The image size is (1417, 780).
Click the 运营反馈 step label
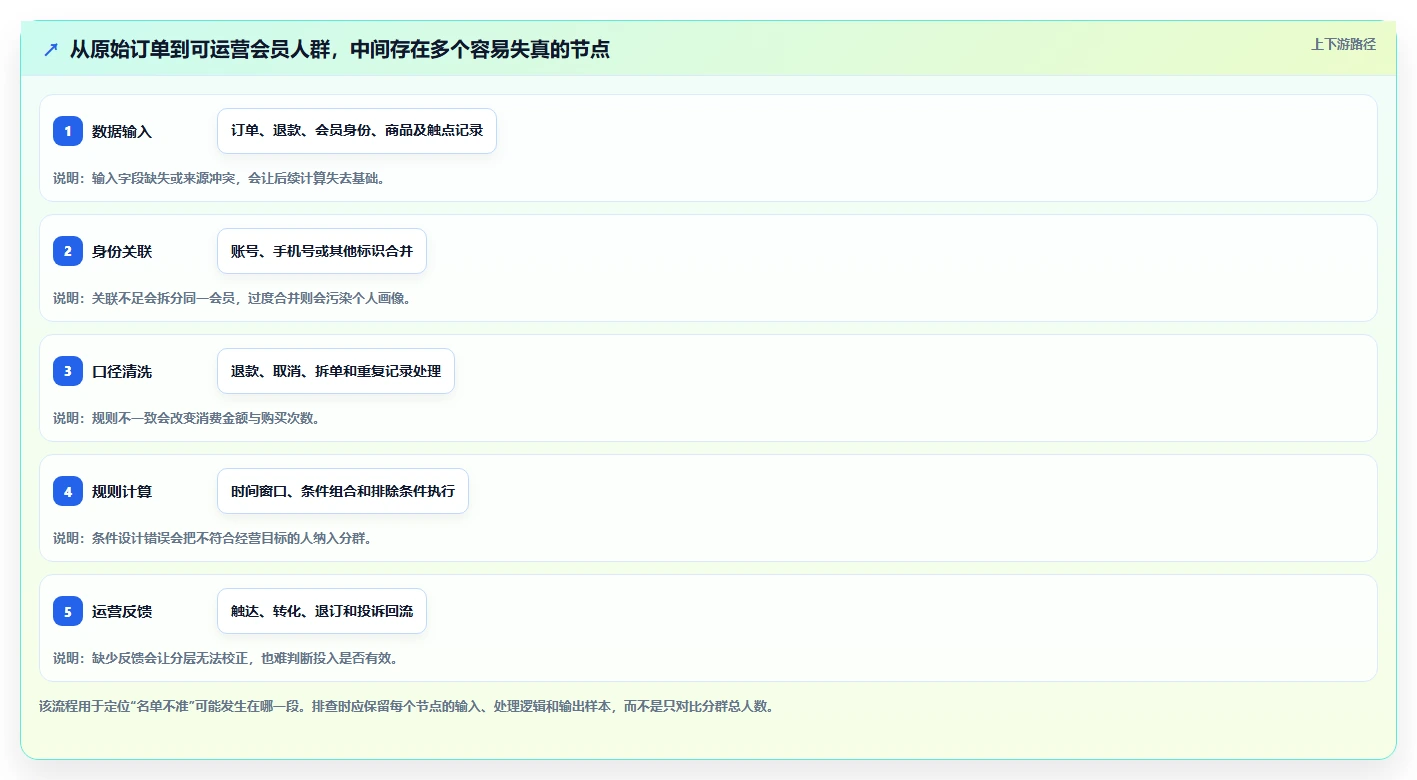point(122,611)
